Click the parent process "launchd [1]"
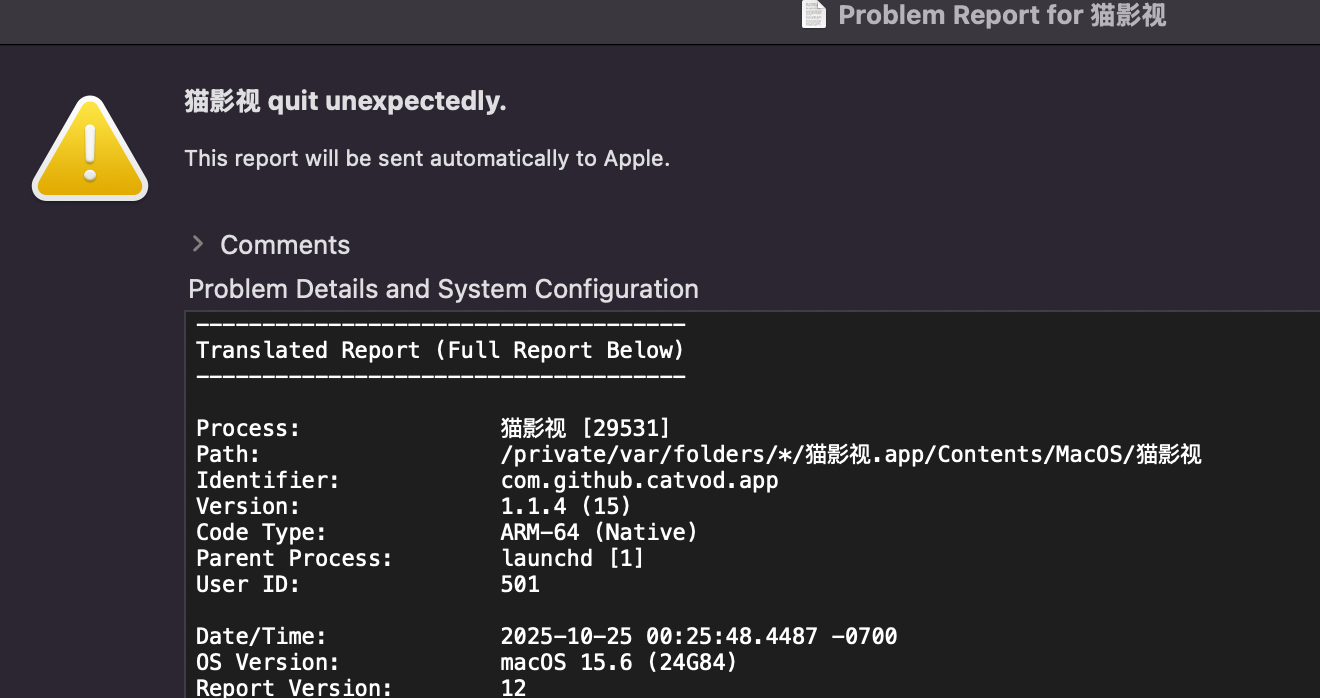 click(572, 558)
